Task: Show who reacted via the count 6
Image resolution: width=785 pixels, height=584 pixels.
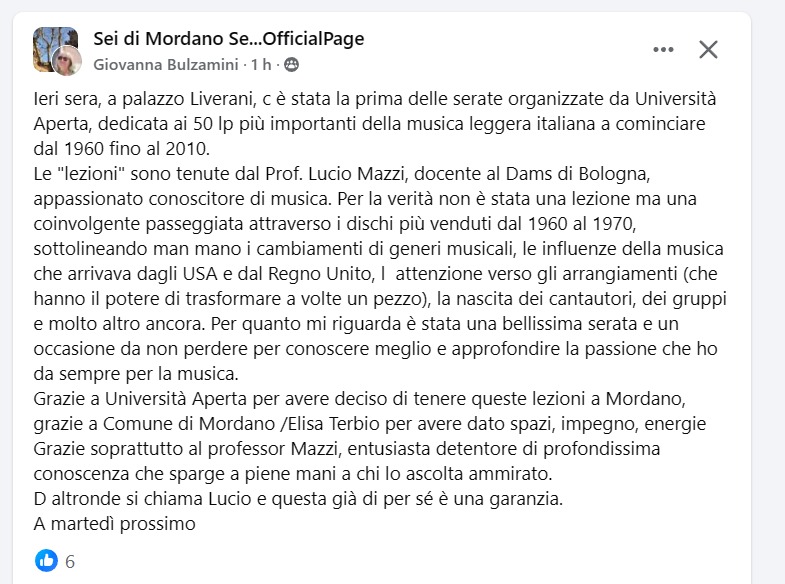Action: click(70, 561)
